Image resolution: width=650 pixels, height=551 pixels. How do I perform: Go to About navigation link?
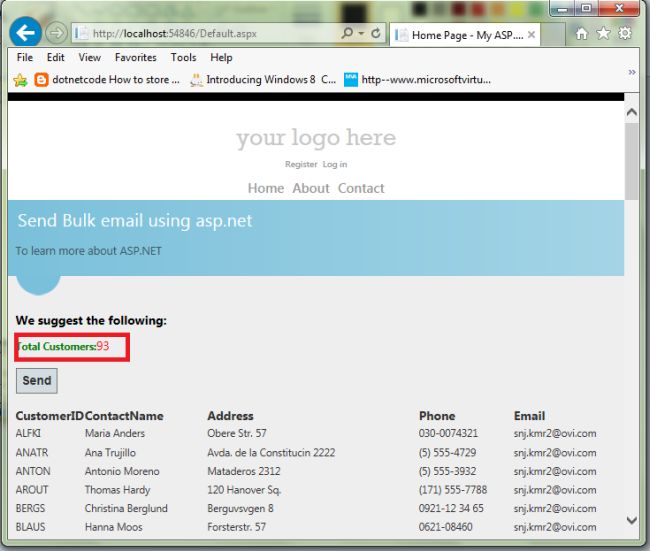click(311, 188)
